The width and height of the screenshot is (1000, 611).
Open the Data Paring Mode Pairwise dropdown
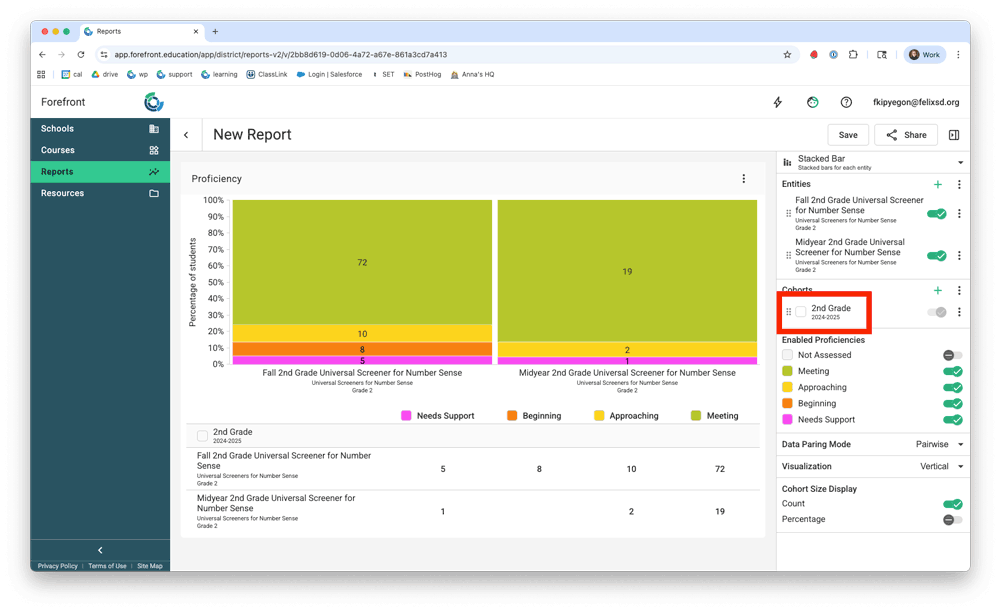click(x=939, y=444)
